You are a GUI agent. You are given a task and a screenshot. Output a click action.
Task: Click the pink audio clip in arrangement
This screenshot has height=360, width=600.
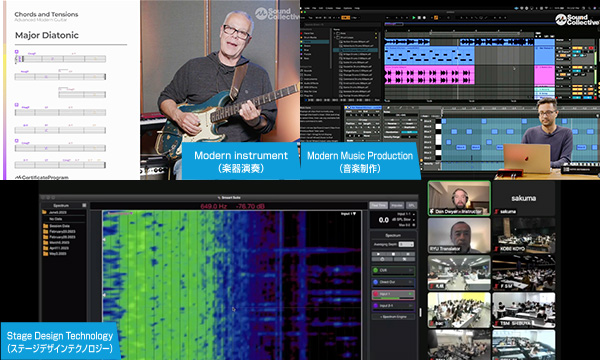pyautogui.click(x=429, y=74)
